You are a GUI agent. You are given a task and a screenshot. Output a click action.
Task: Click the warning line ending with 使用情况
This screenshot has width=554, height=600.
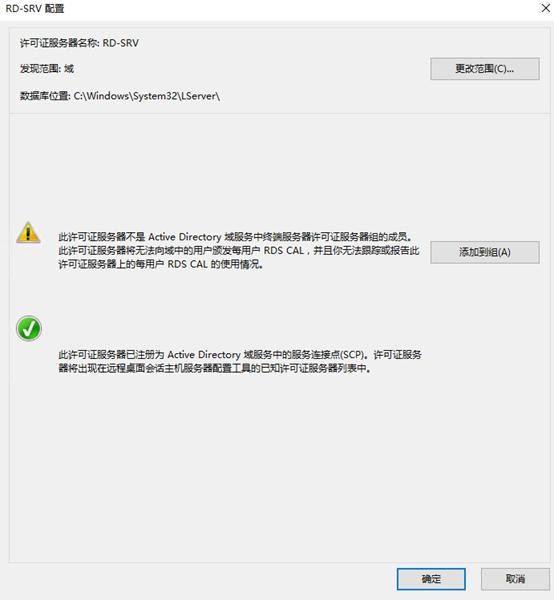coord(161,264)
